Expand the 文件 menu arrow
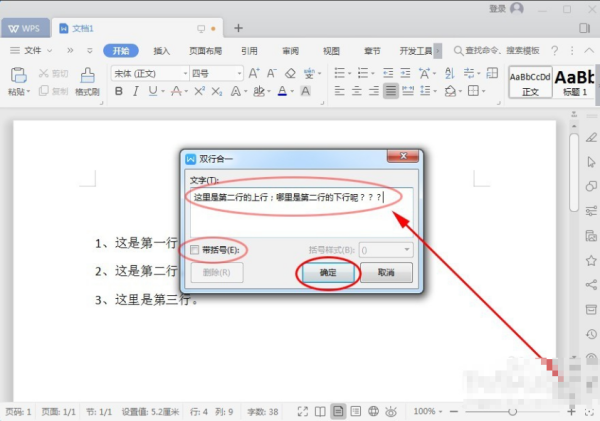The height and width of the screenshot is (421, 600). pos(50,51)
